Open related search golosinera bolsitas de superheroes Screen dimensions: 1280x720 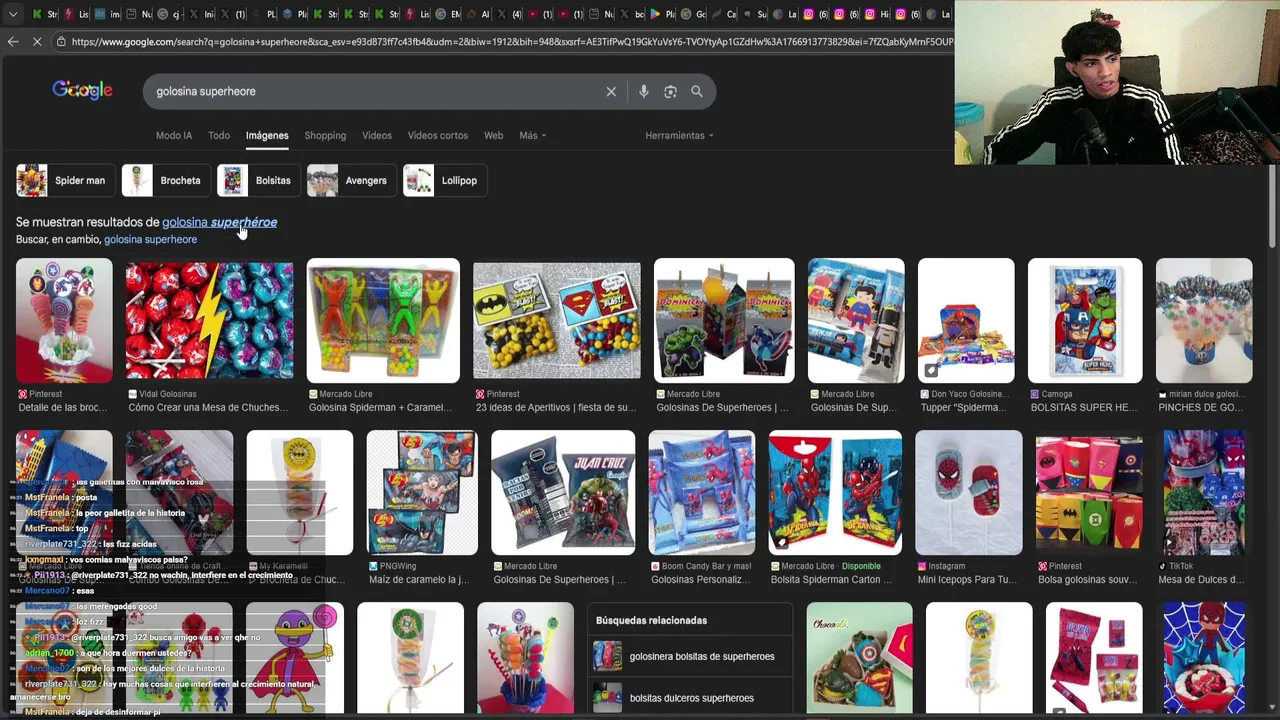tap(691, 656)
